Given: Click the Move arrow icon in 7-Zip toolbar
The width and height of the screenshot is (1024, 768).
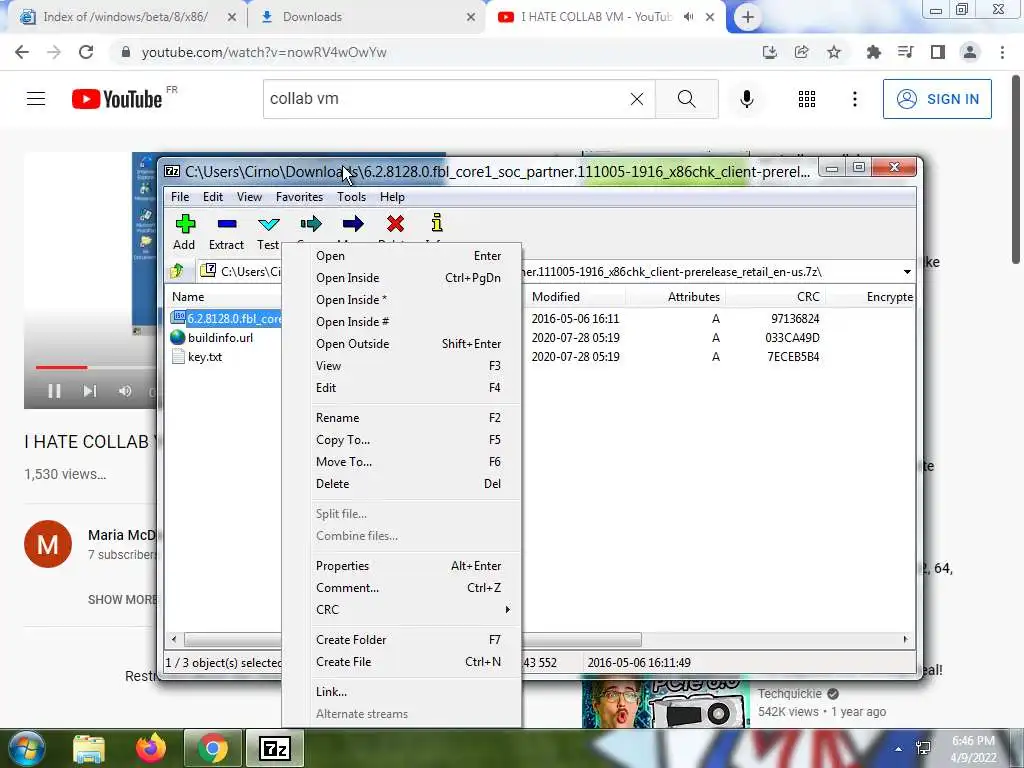Looking at the screenshot, I should tap(353, 224).
